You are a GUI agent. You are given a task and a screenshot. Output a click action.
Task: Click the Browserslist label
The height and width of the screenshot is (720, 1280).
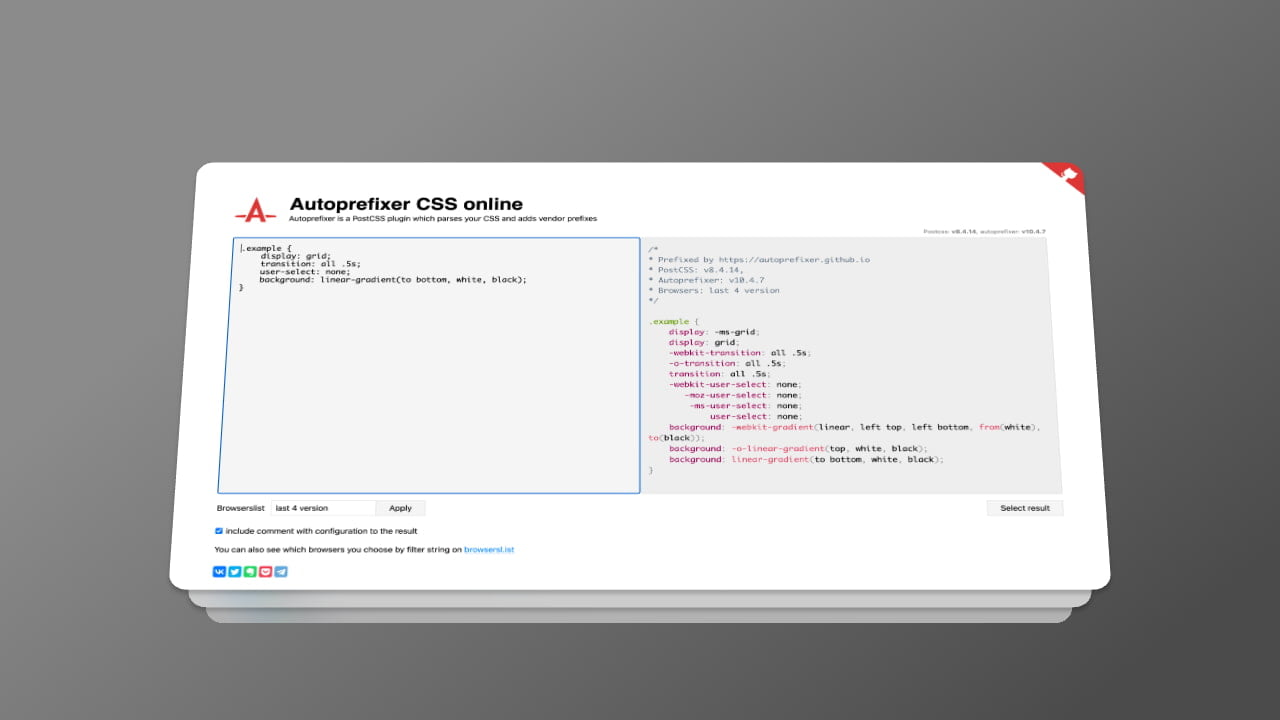click(x=240, y=508)
